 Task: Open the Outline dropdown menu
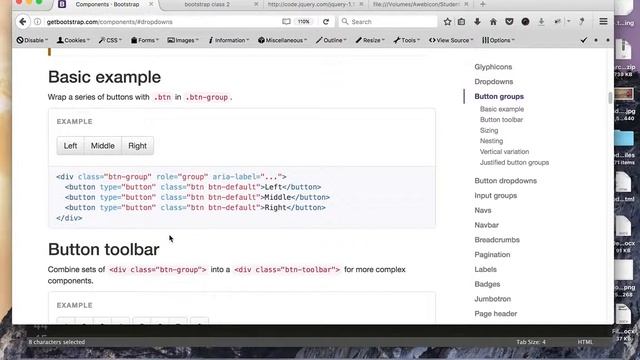(x=331, y=40)
